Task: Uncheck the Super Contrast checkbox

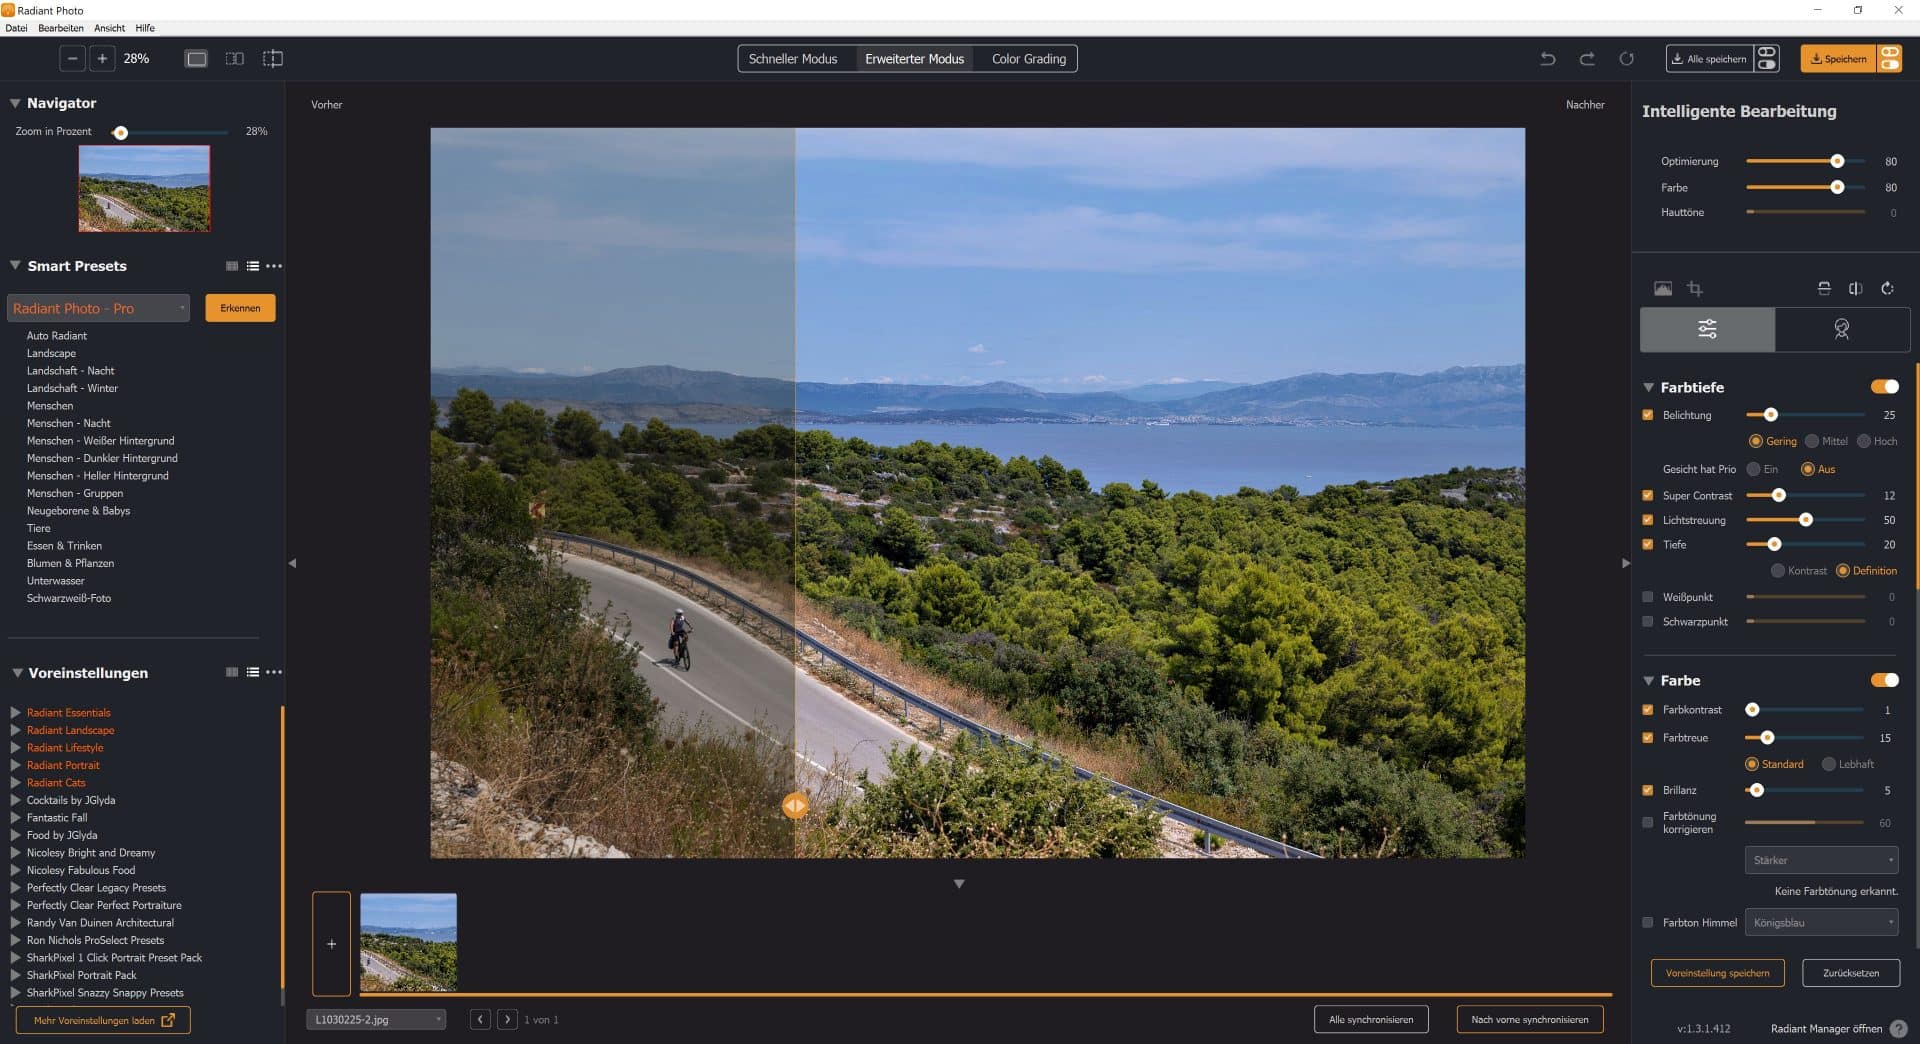Action: (x=1648, y=496)
